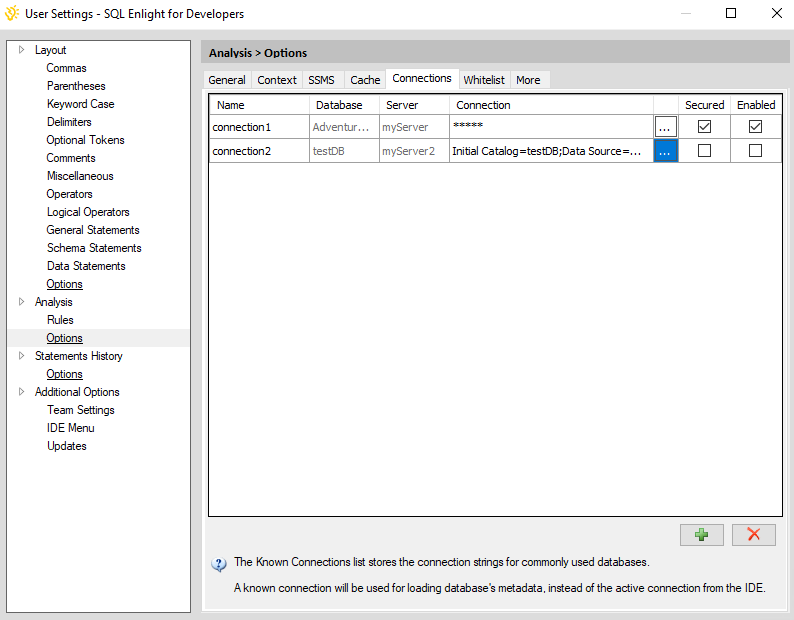794x620 pixels.
Task: Collapse the Analysis tree node
Action: 21,302
